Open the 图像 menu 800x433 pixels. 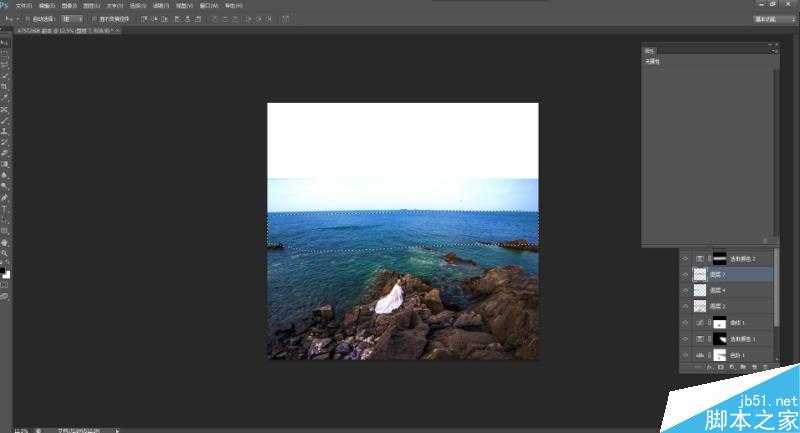(69, 5)
